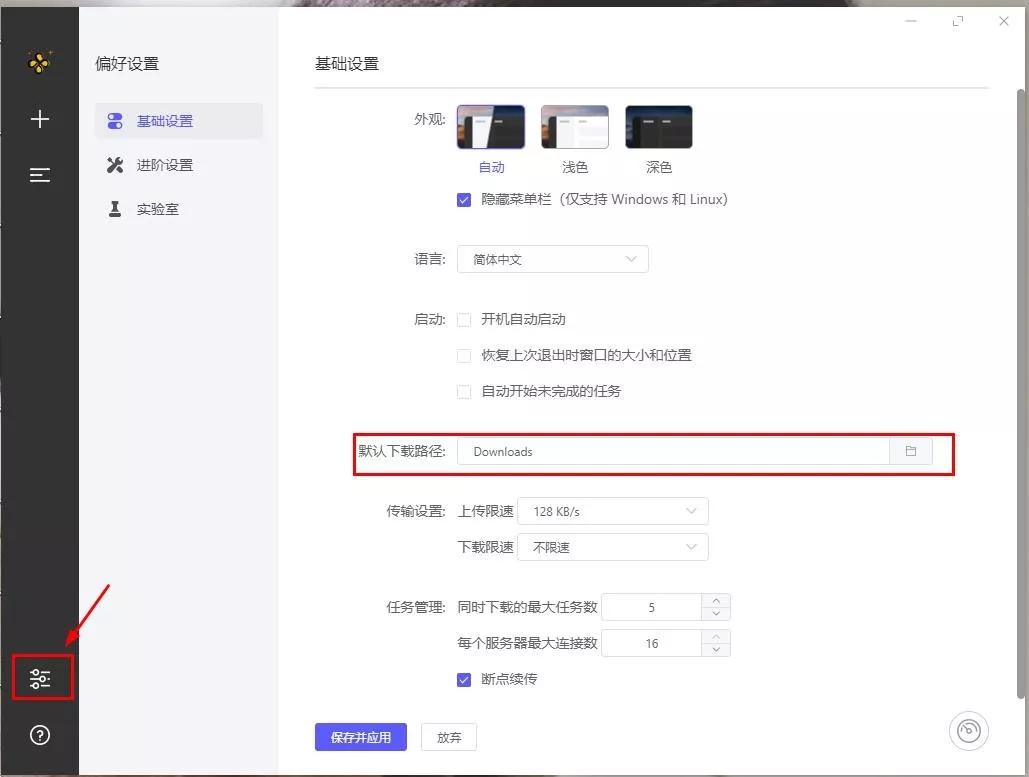This screenshot has height=777, width=1029.
Task: Uncheck the 断点续传 option
Action: [463, 679]
